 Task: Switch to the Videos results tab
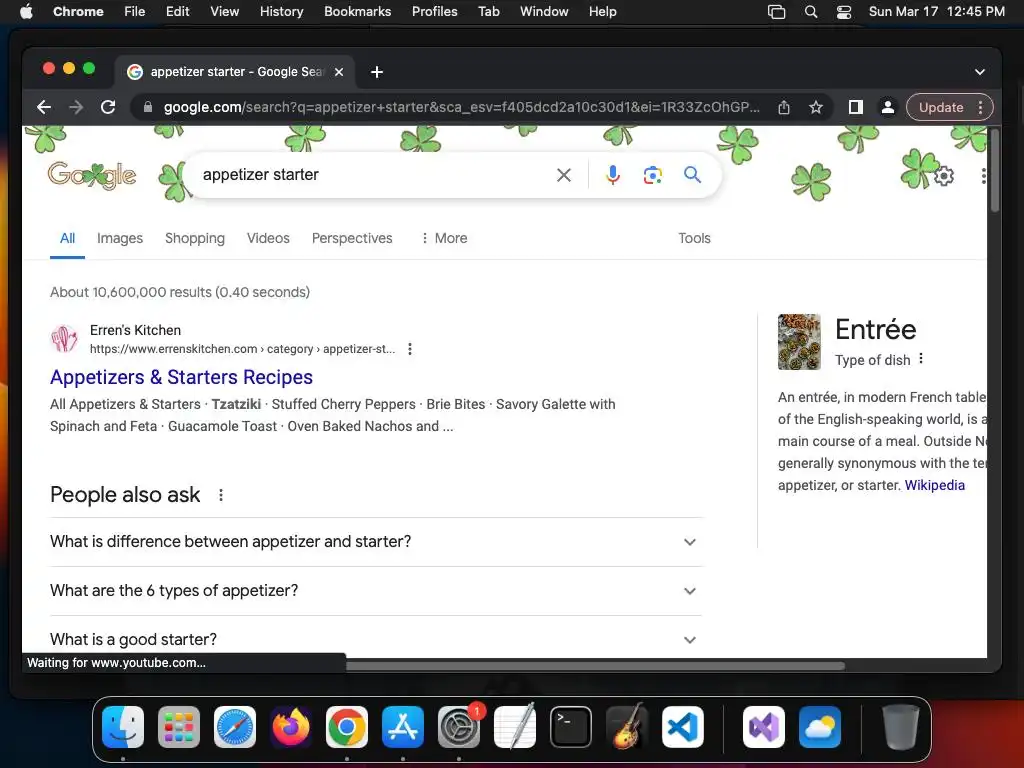coord(268,238)
